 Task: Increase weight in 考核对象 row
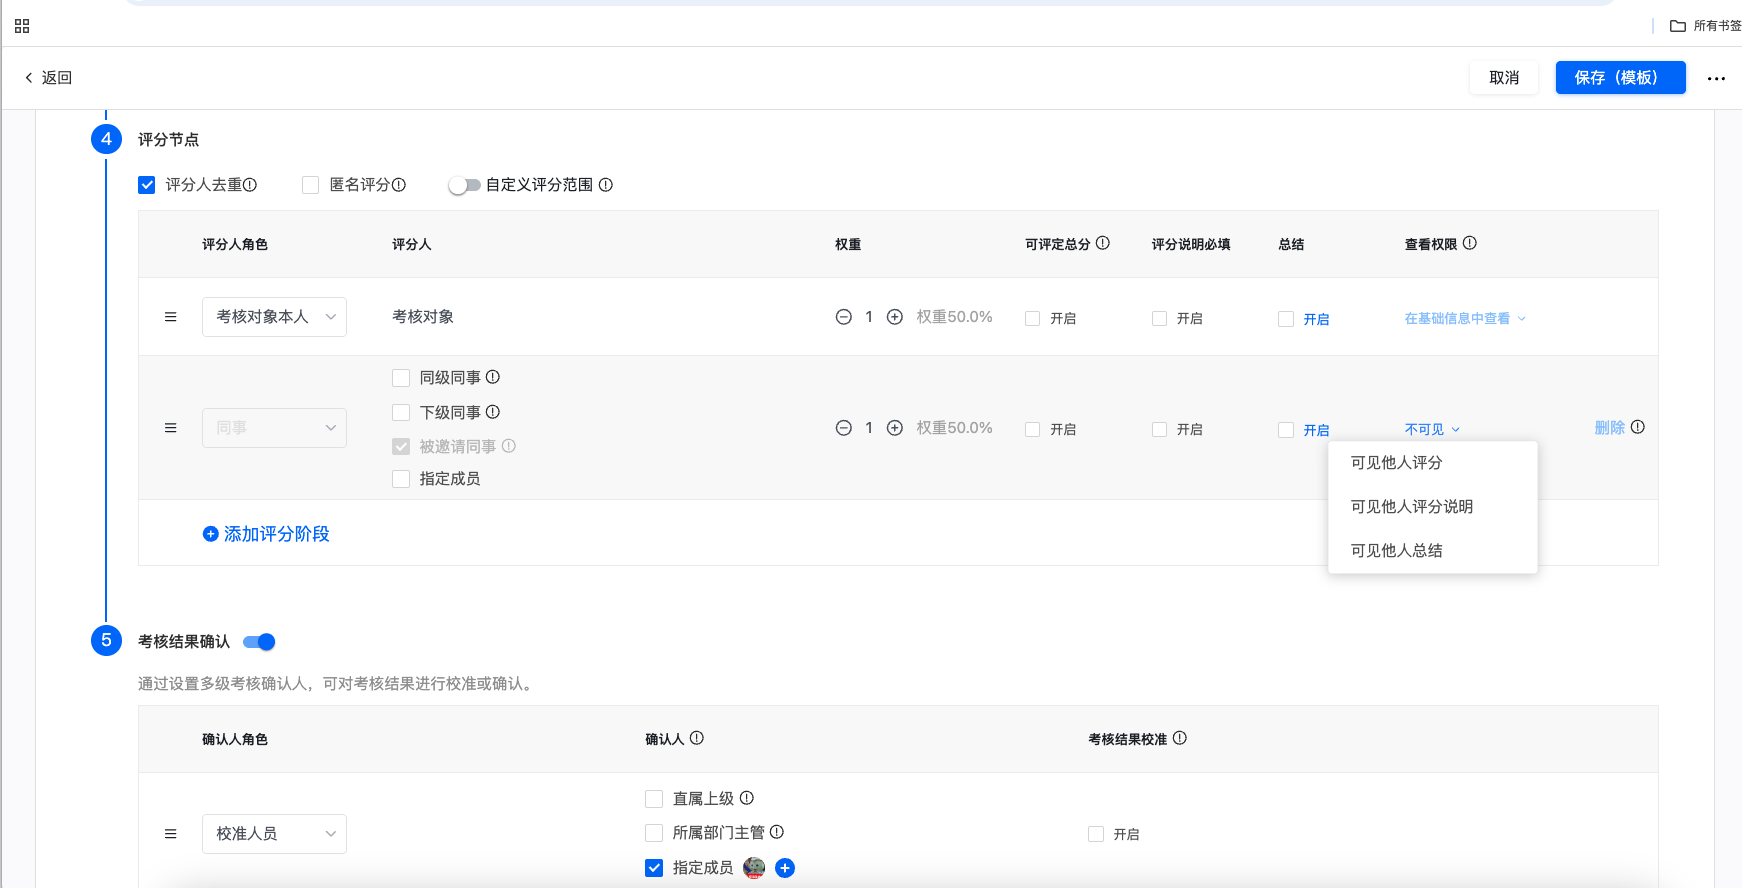[895, 317]
